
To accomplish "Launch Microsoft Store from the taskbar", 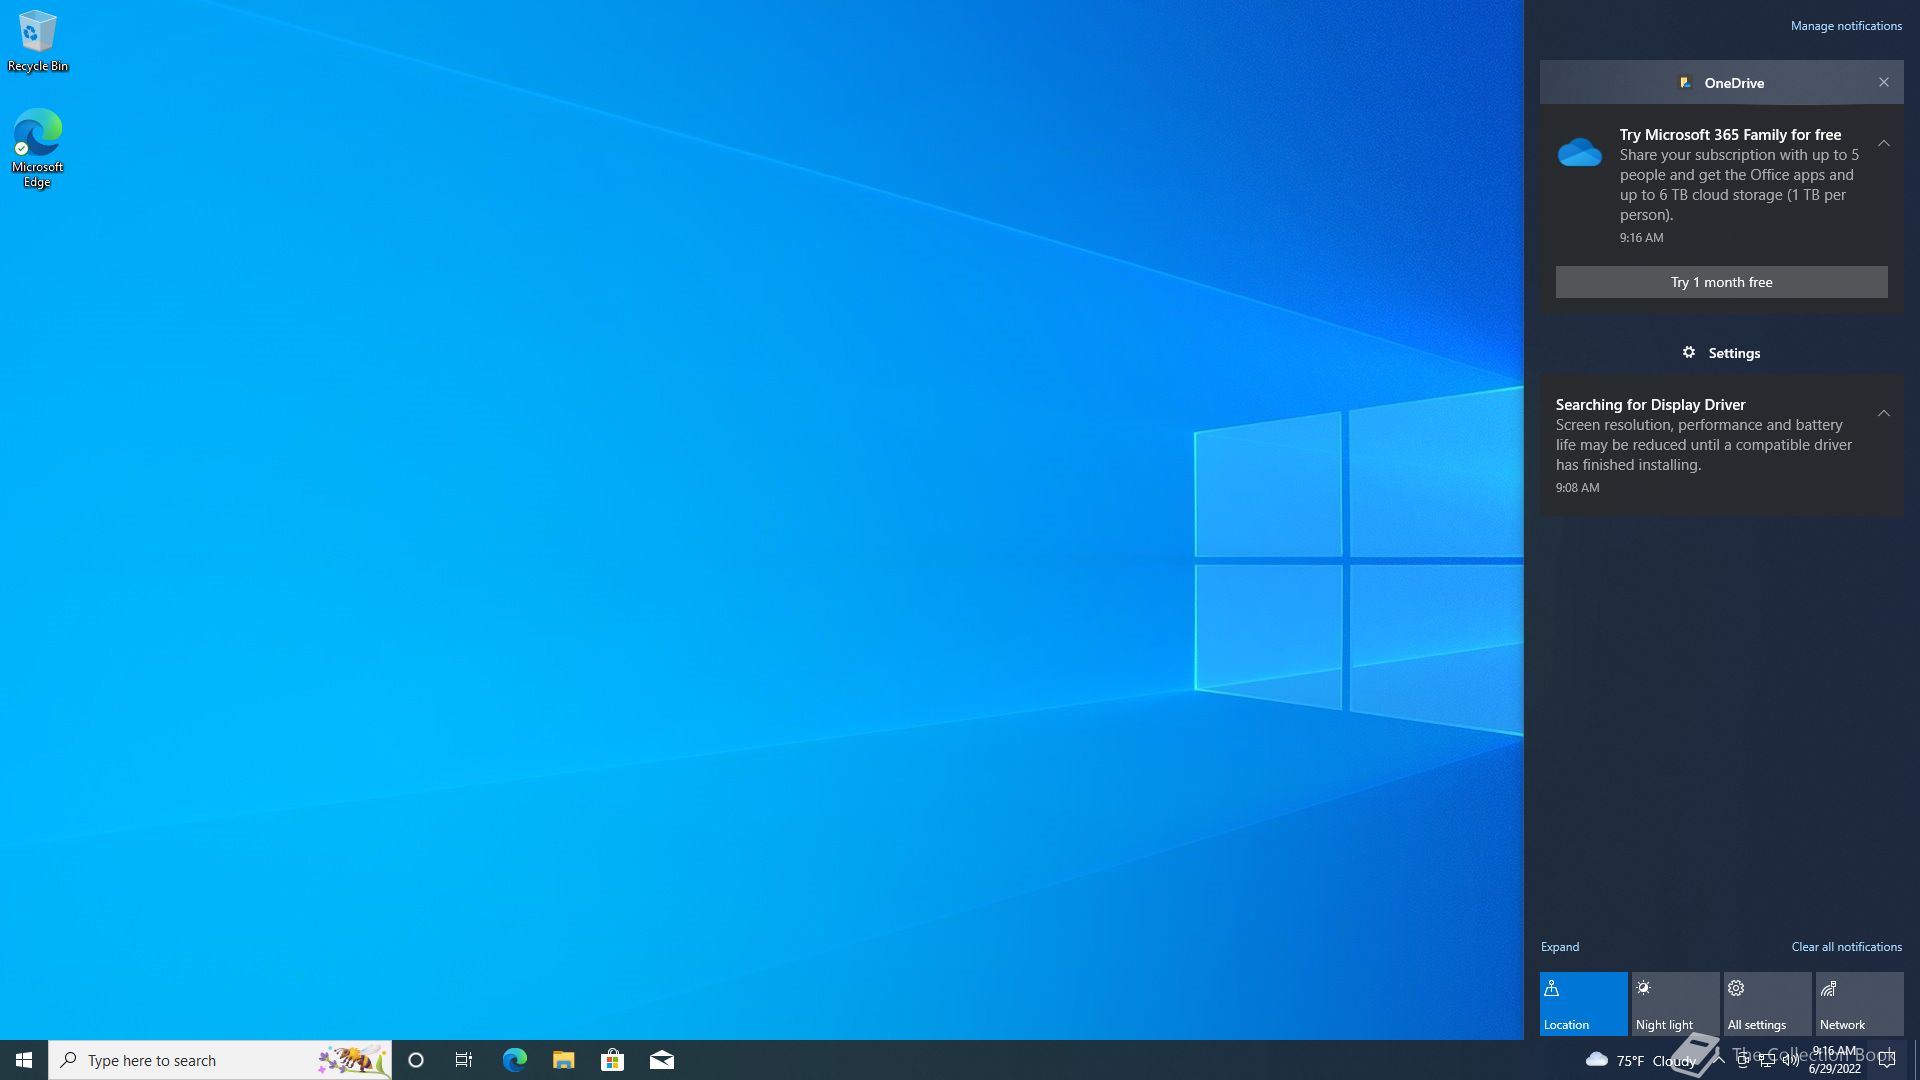I will [612, 1060].
